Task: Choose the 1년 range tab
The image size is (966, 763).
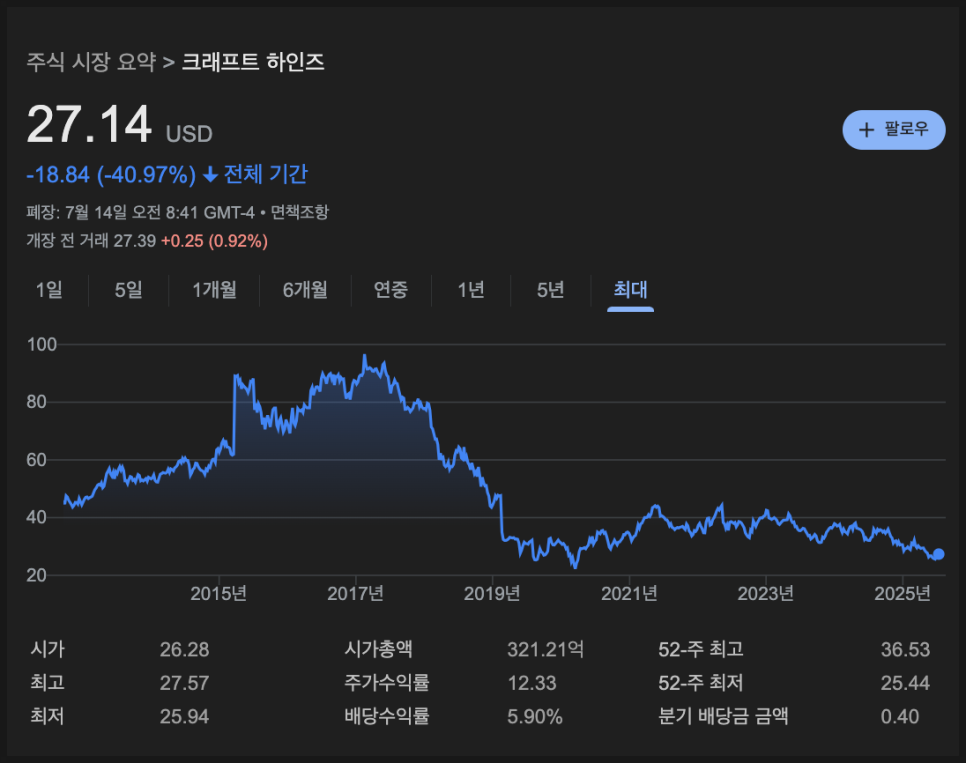Action: pyautogui.click(x=471, y=290)
